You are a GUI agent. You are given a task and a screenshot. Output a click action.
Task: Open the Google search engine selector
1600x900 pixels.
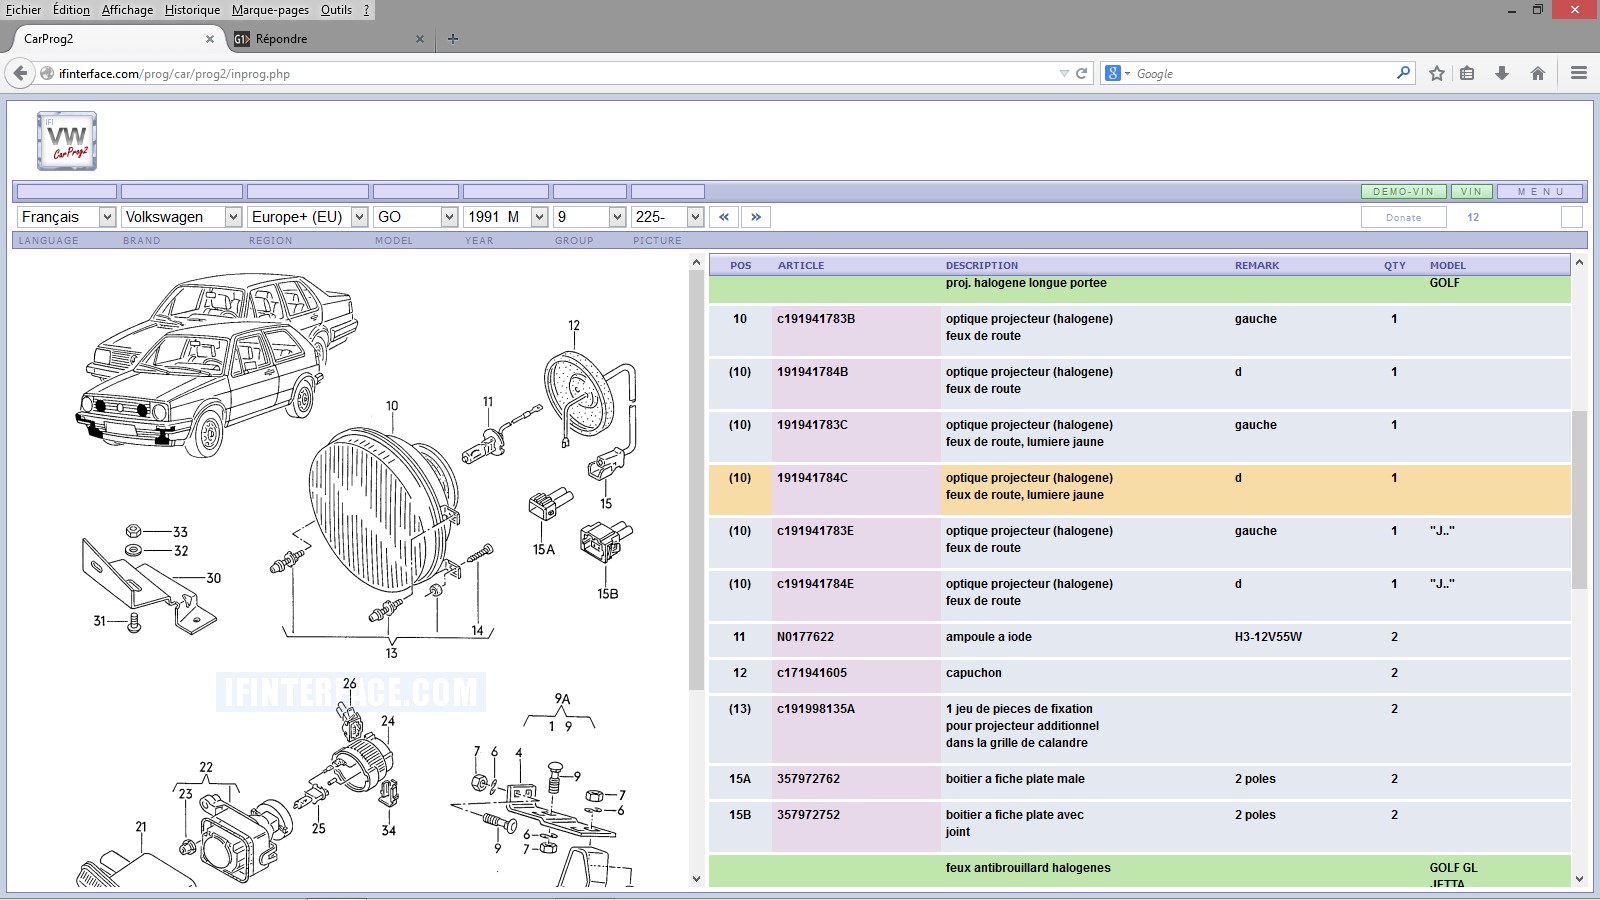1117,73
